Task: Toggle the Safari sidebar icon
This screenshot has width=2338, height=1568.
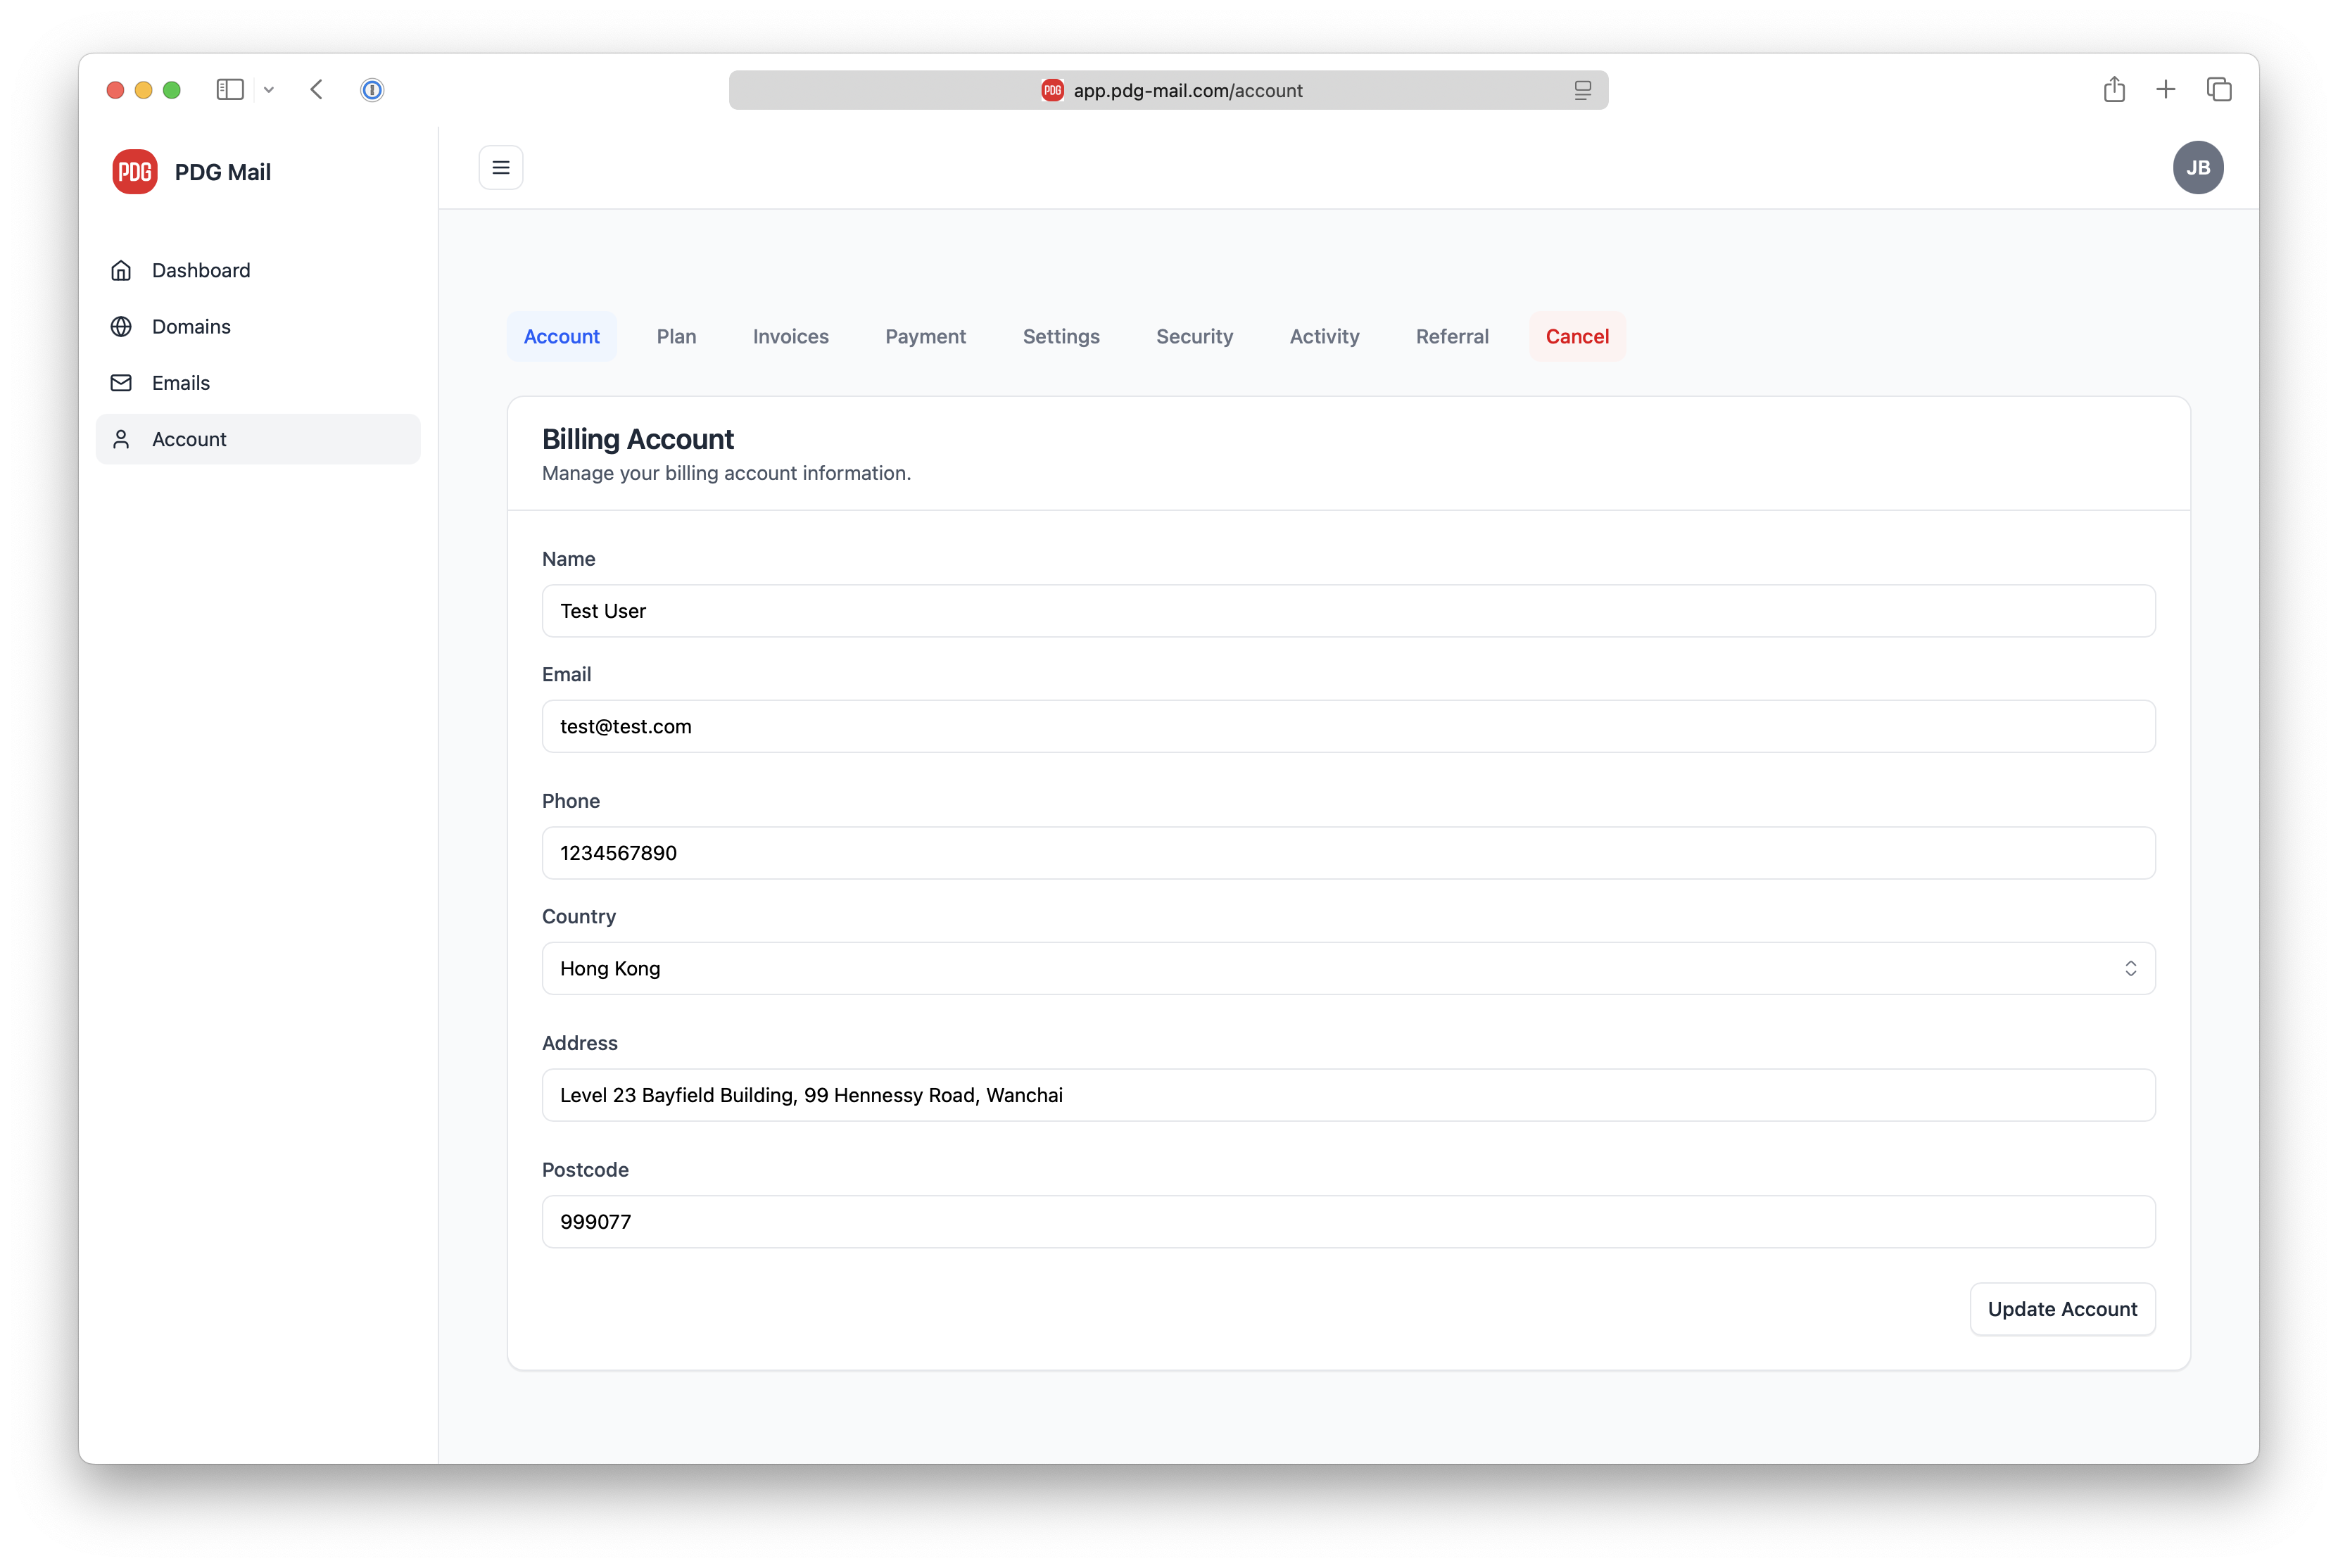Action: click(x=230, y=89)
